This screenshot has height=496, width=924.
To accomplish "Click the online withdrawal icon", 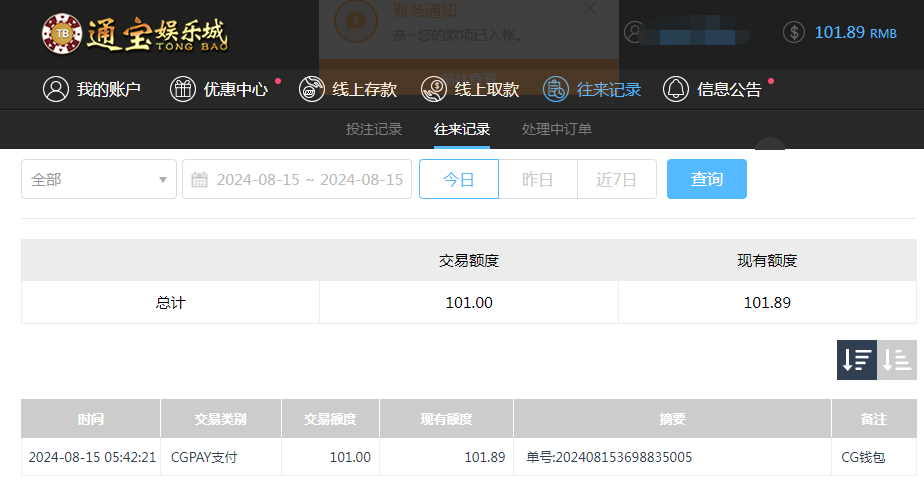I will (x=434, y=89).
